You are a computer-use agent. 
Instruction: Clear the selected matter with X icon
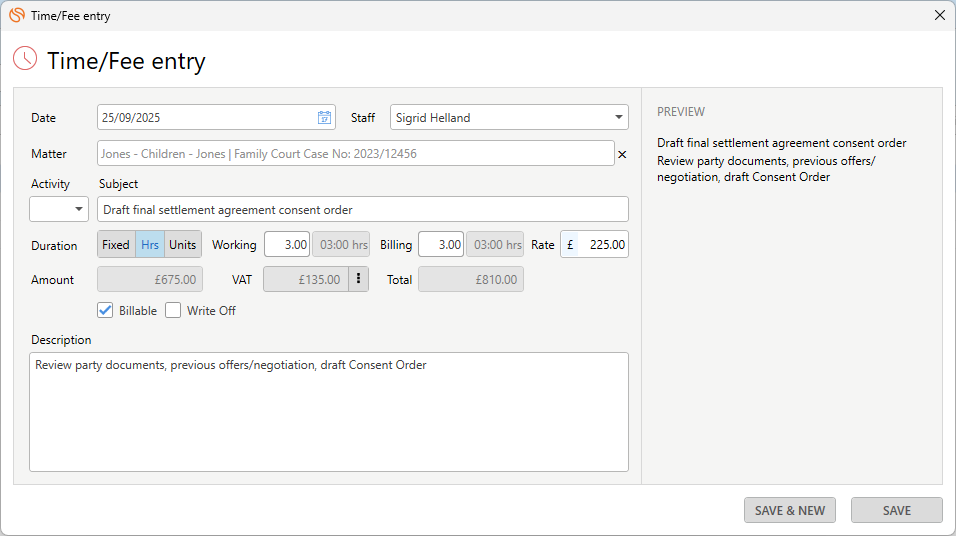622,154
